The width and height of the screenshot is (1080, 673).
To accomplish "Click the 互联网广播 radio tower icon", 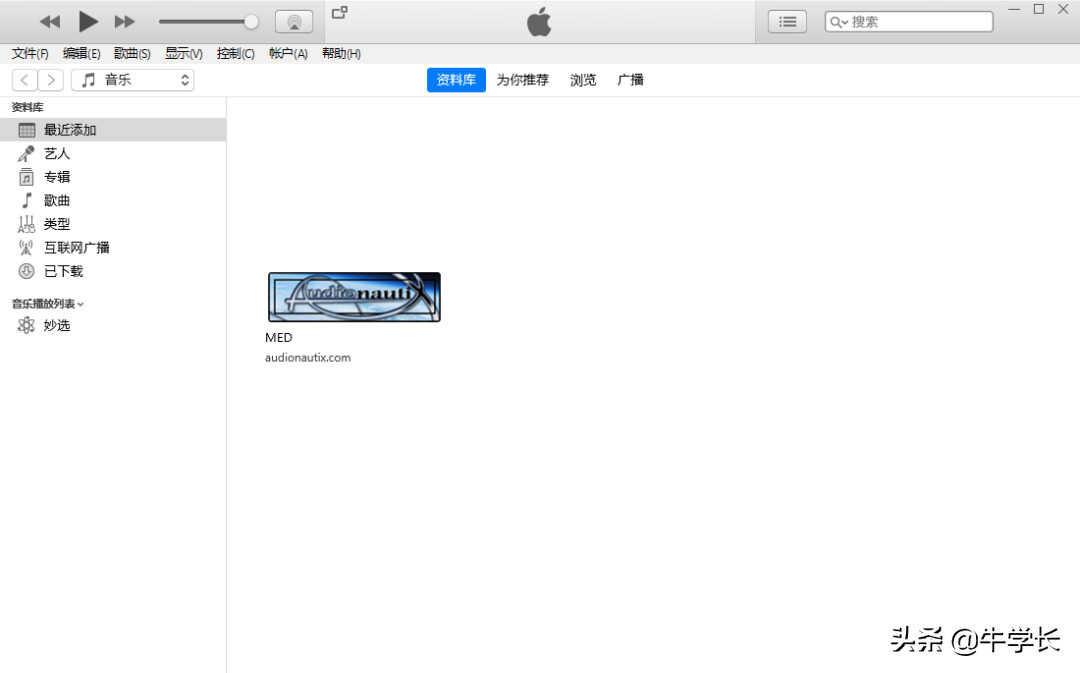I will 26,247.
